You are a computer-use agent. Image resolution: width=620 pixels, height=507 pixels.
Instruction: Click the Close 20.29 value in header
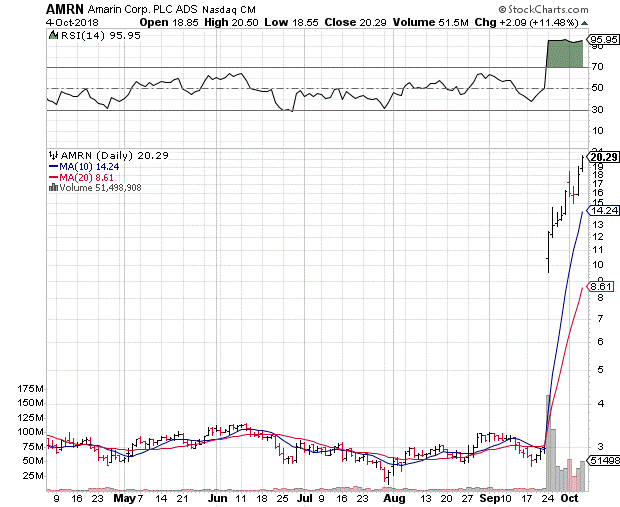(x=355, y=22)
